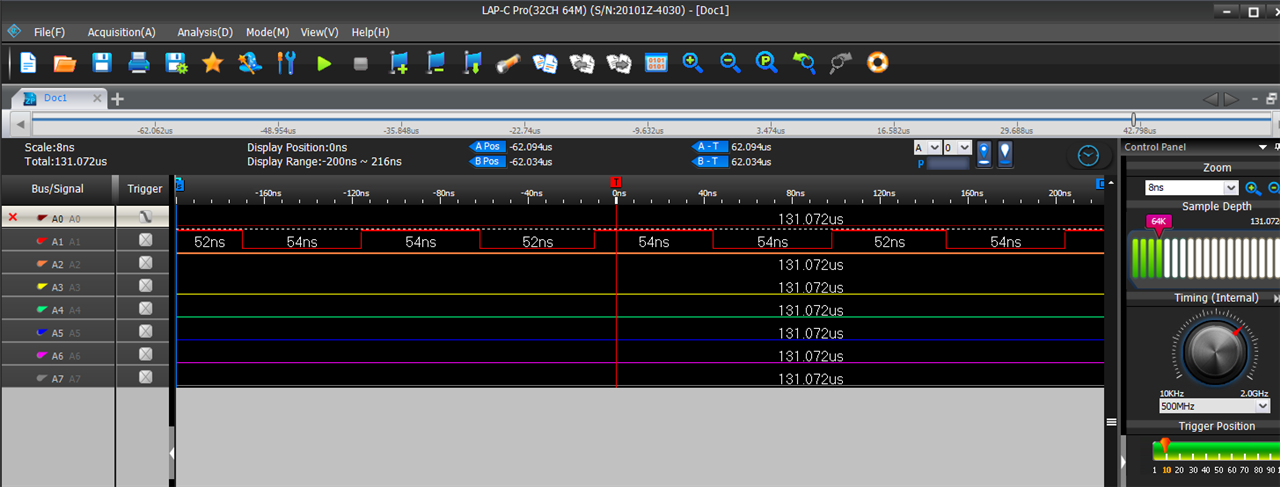The image size is (1280, 487).
Task: Click the grayed next-zoom magnifier icon
Action: (841, 63)
